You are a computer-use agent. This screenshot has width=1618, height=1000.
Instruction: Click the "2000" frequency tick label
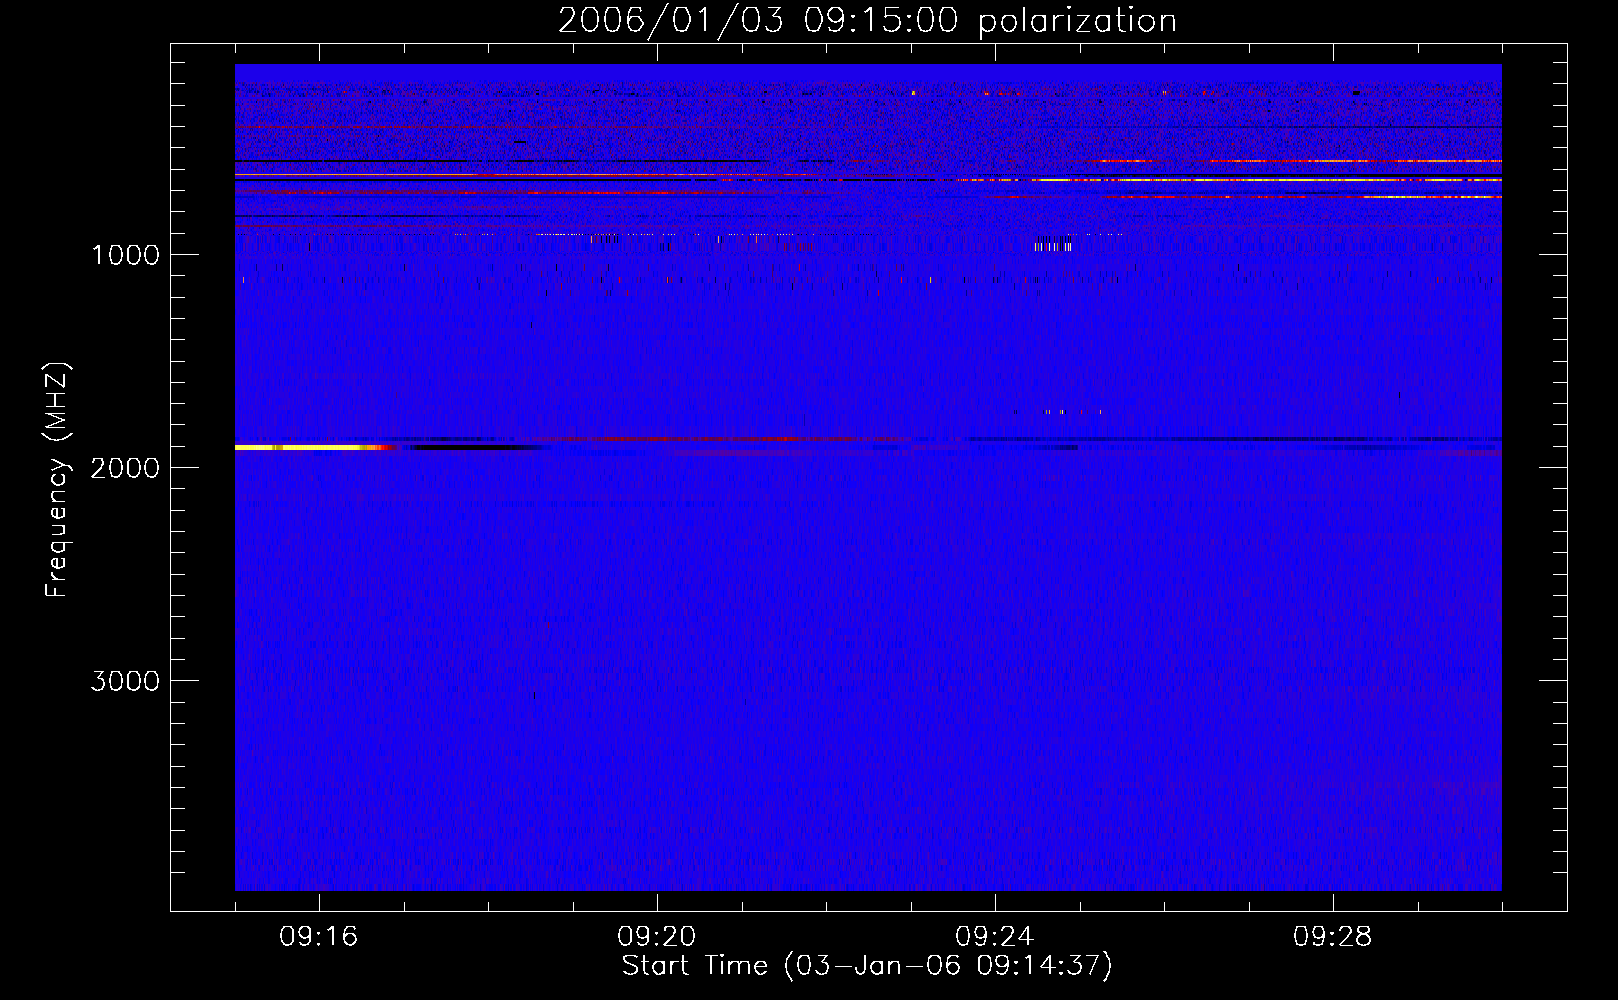pos(125,468)
